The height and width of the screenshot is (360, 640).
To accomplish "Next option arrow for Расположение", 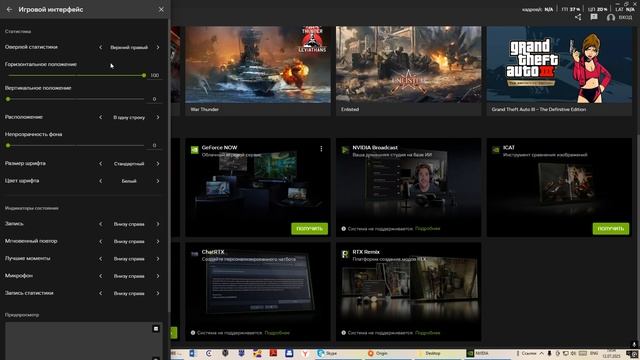I will click(158, 118).
